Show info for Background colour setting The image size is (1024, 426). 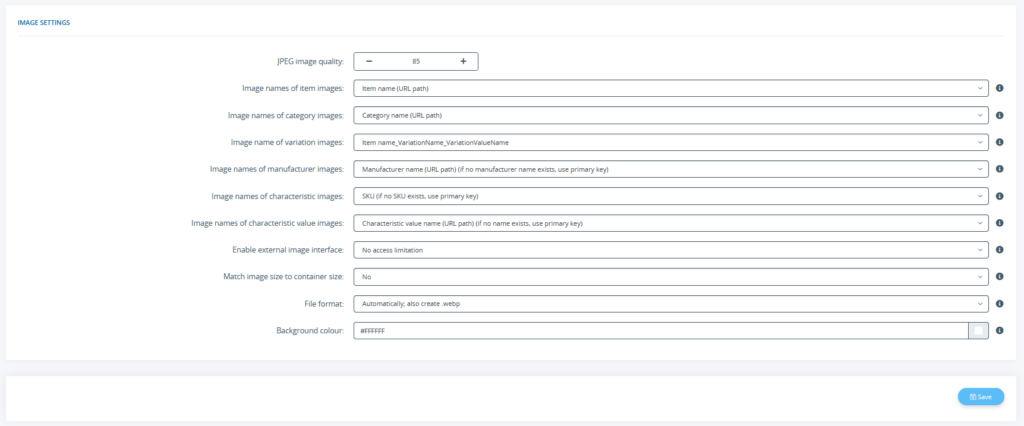(x=999, y=331)
